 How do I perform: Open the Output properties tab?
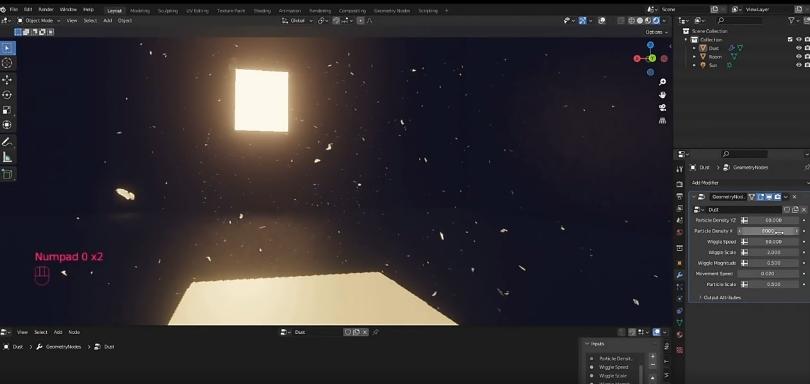click(680, 197)
